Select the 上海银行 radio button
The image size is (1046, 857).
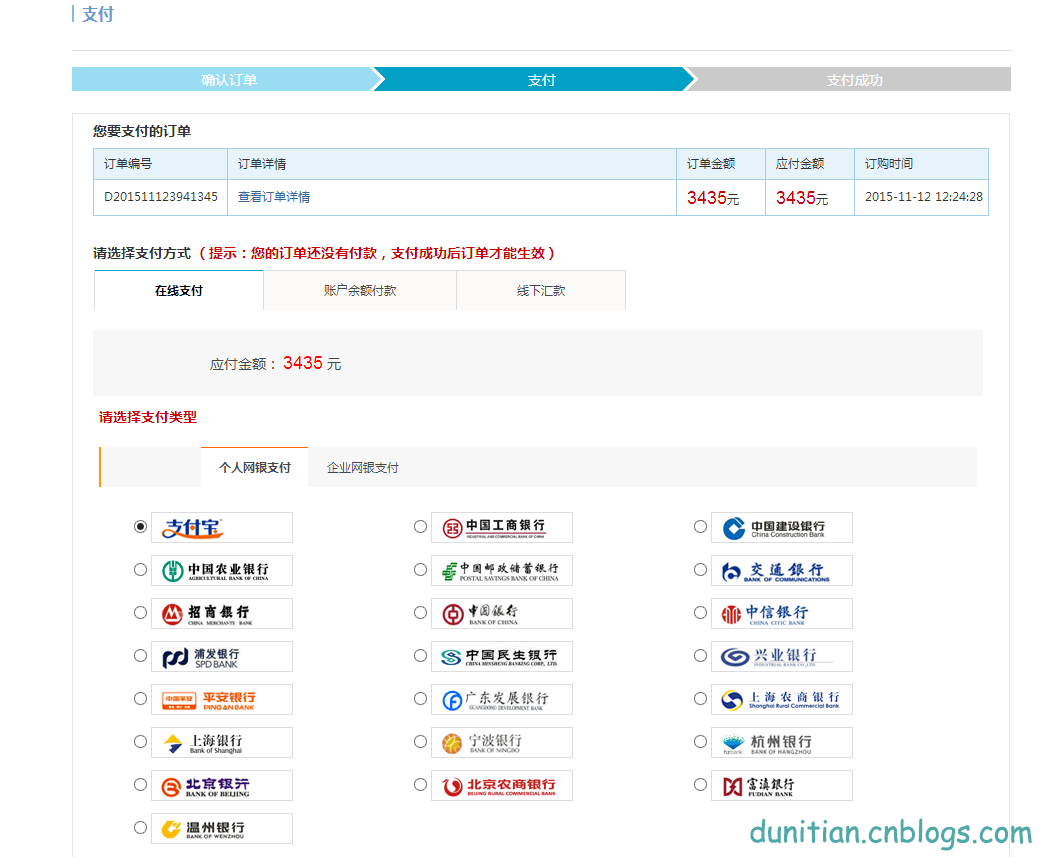click(x=140, y=742)
